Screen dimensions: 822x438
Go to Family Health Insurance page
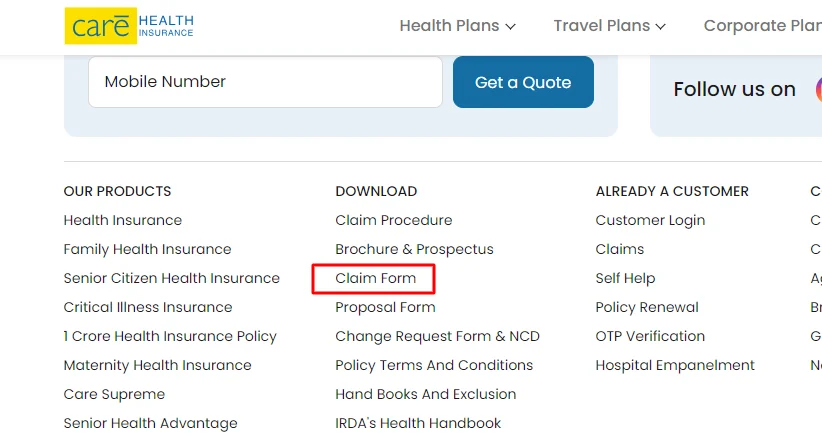[147, 249]
